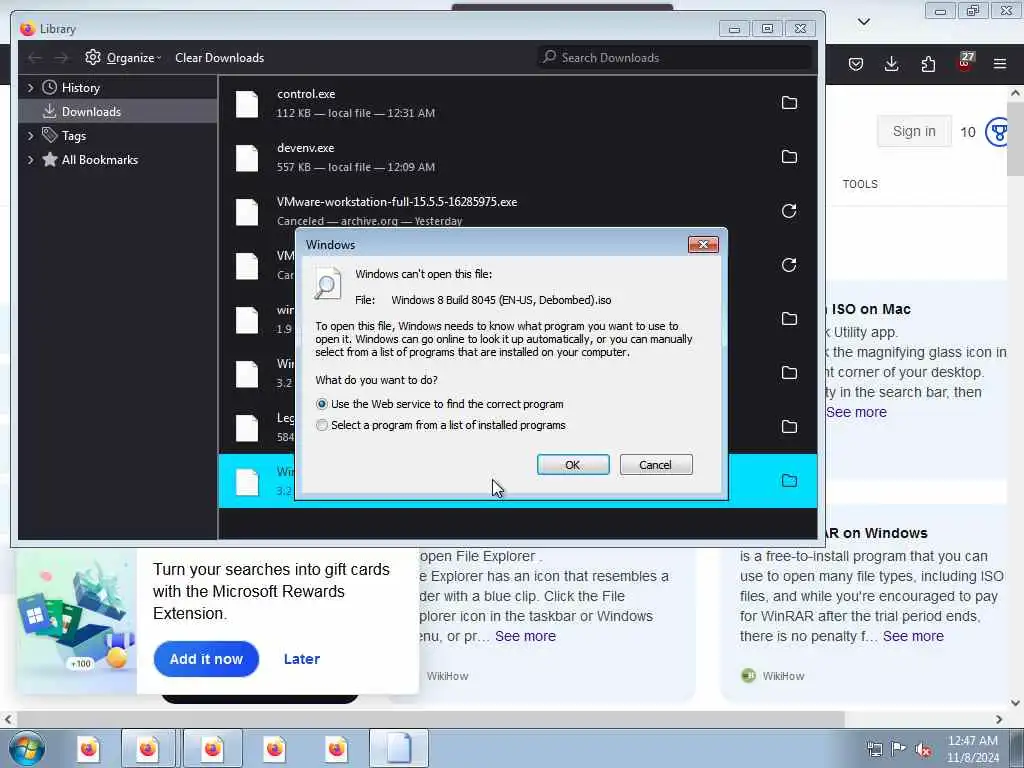Expand the All Bookmarks tree item
Screen dimensions: 1024x768
click(30, 160)
